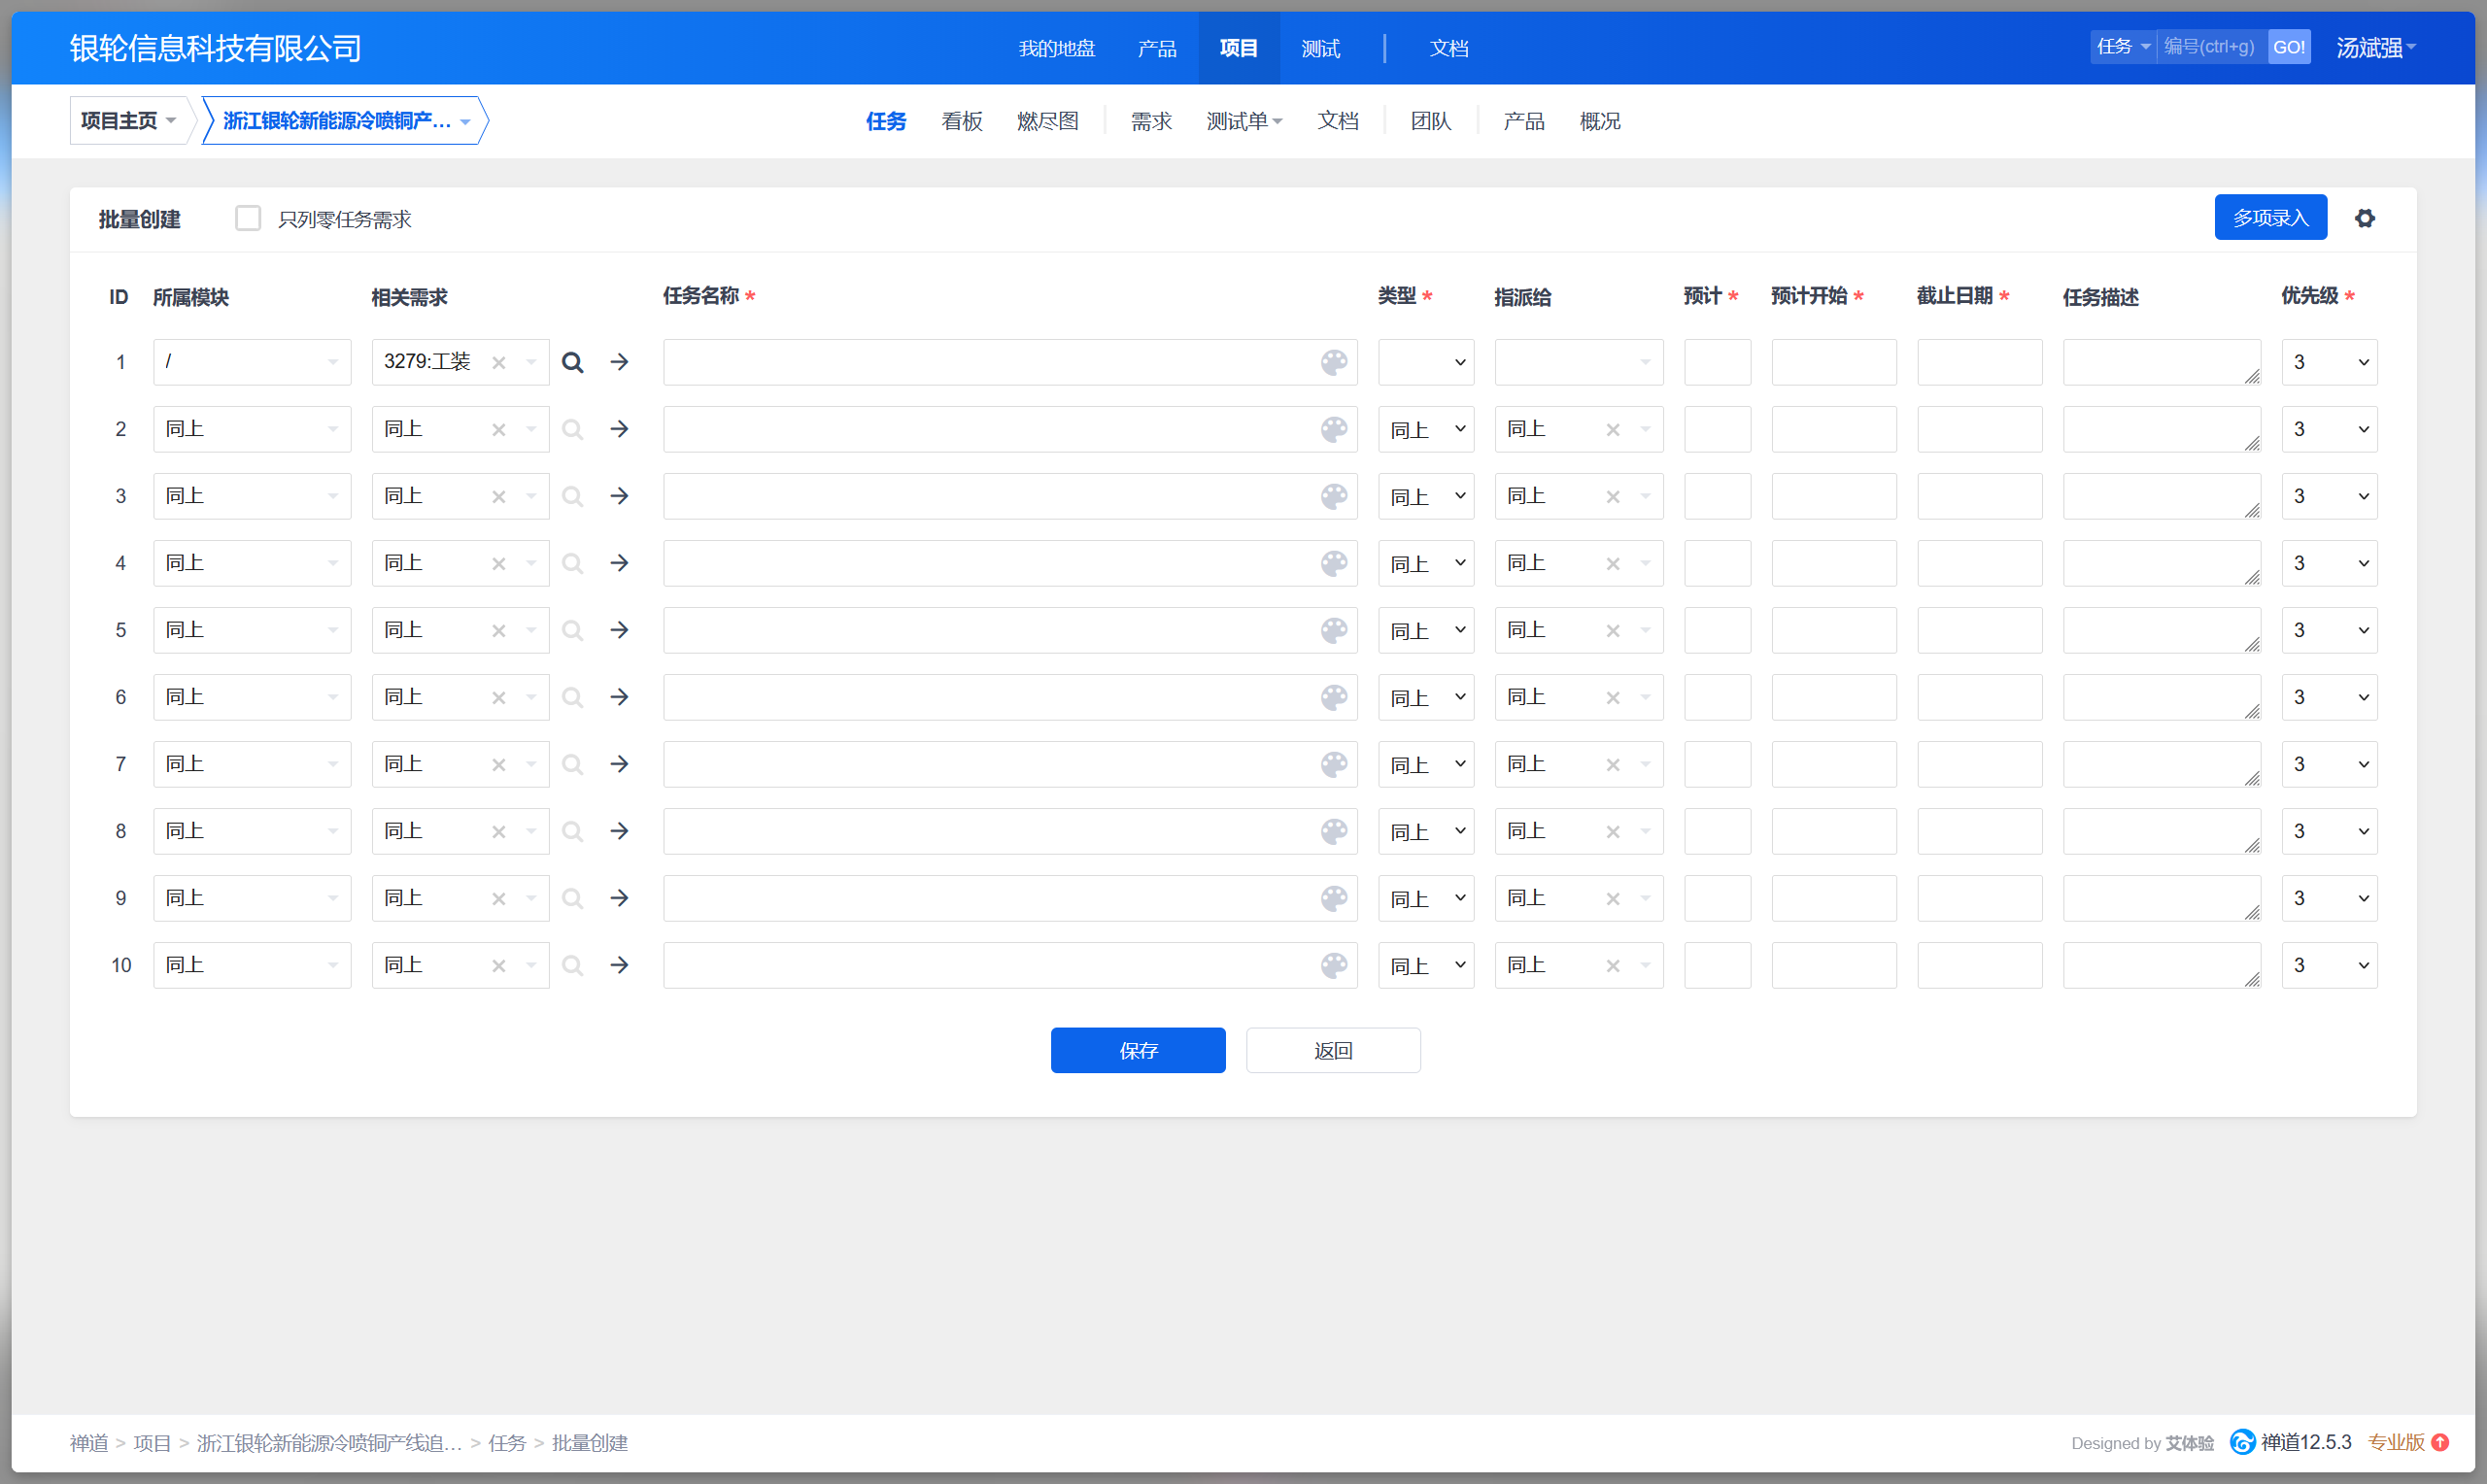Viewport: 2487px width, 1484px height.
Task: Click the 保存 button
Action: click(x=1137, y=1050)
